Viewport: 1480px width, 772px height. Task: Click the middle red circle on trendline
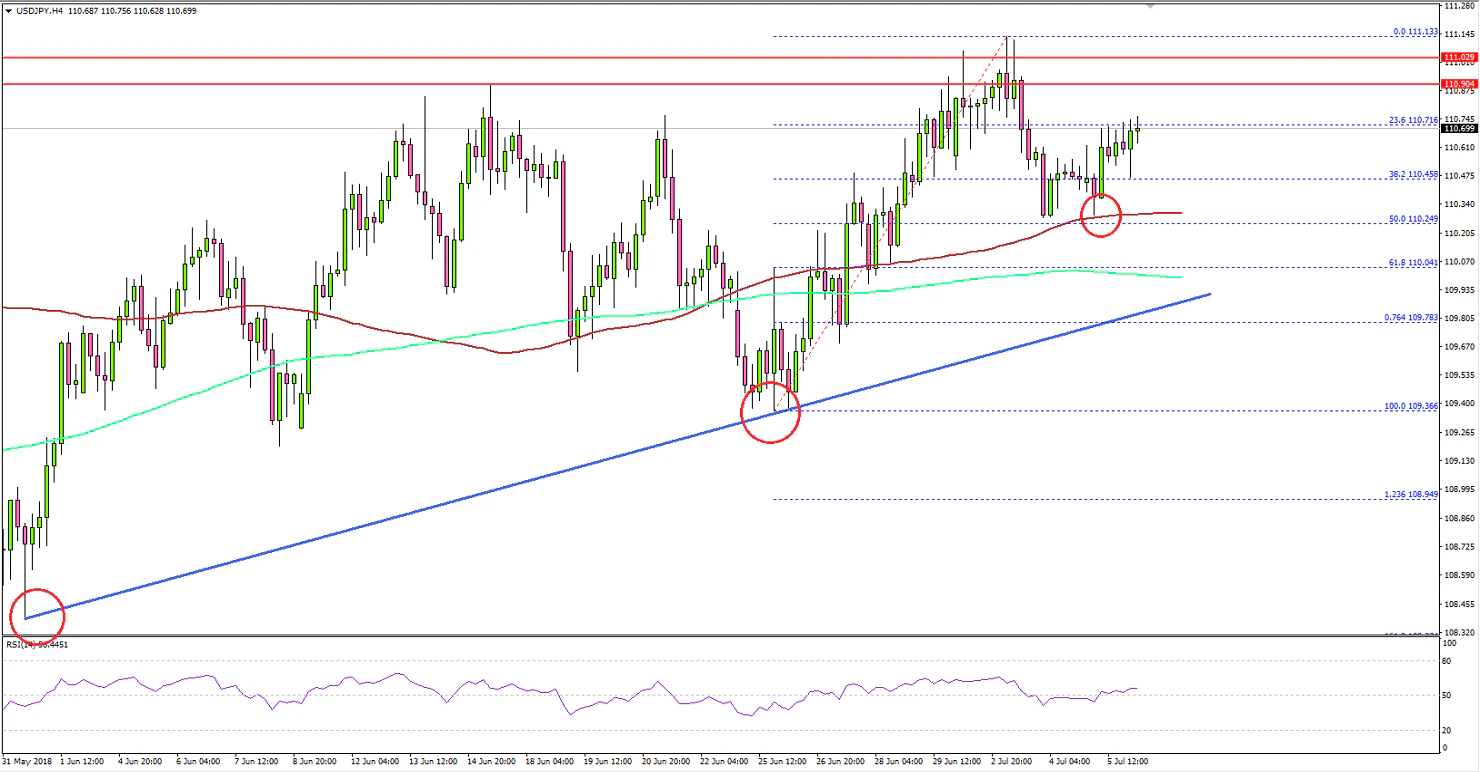[x=771, y=413]
